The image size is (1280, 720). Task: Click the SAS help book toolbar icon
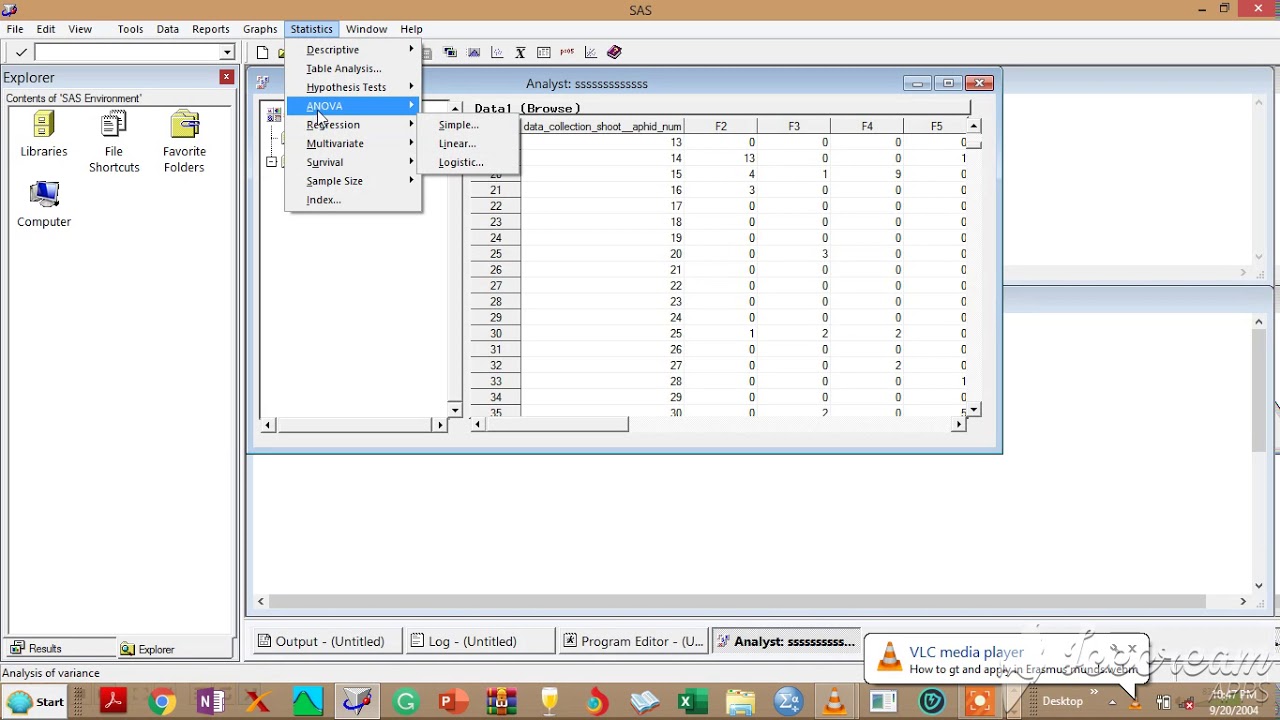click(614, 52)
